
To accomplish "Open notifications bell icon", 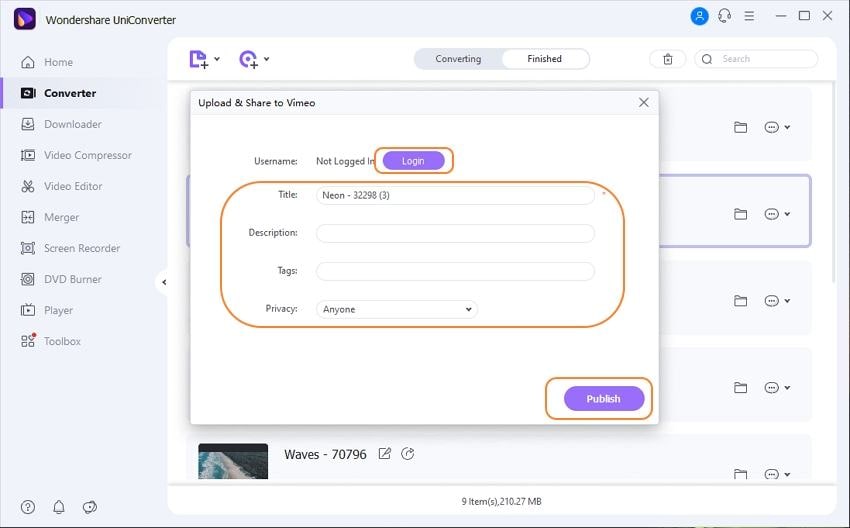I will (59, 507).
